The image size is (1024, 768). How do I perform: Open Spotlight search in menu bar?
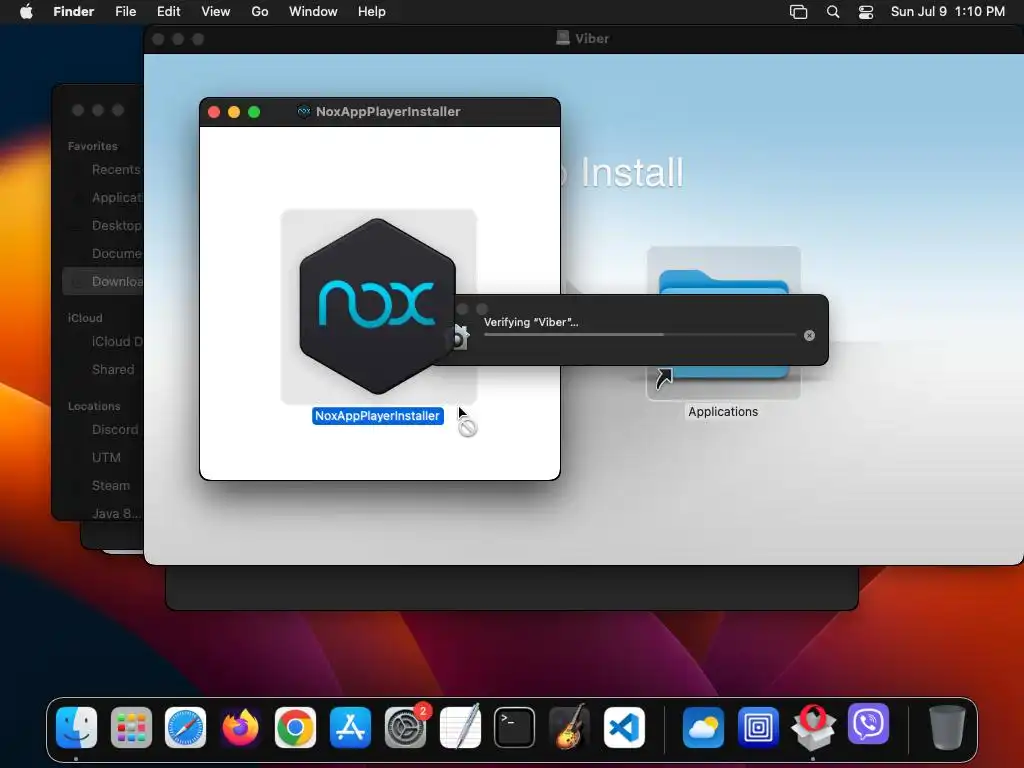tap(833, 12)
